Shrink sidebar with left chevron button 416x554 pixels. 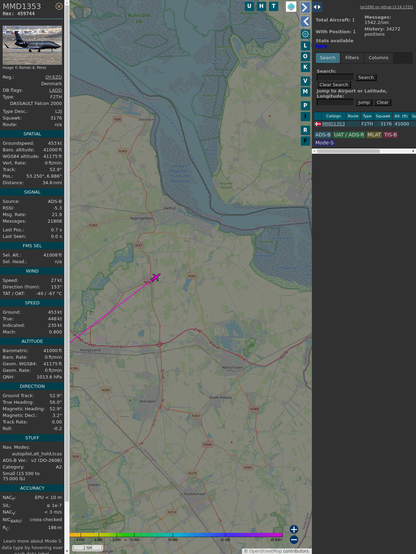coord(305,22)
